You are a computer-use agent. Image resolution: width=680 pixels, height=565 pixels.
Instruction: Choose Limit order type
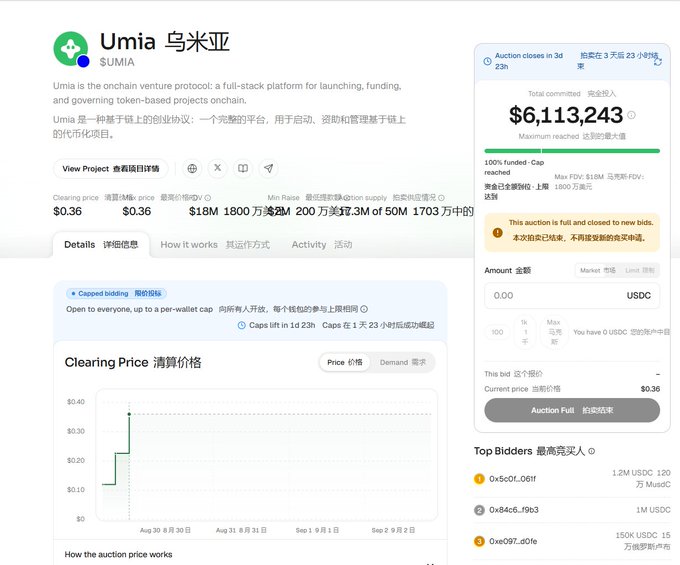639,270
